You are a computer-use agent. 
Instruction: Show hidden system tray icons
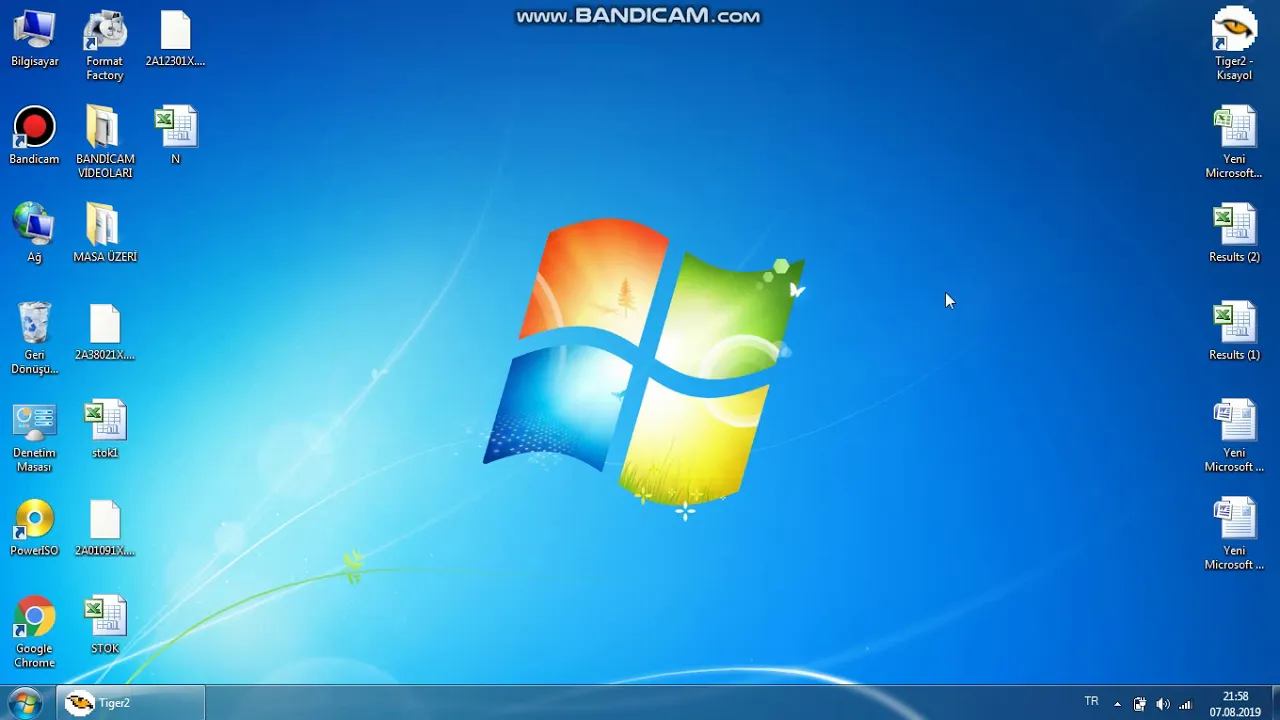[x=1117, y=704]
